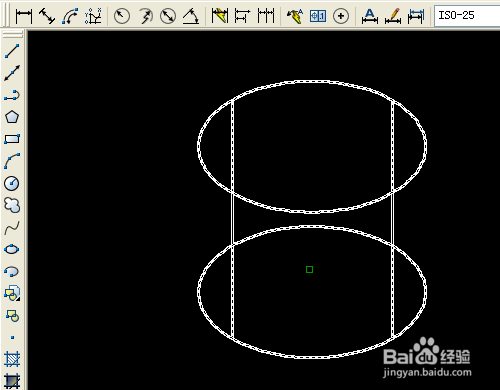This screenshot has width=500, height=390.
Task: Choose the Jogged radius dimension tool
Action: (x=145, y=16)
